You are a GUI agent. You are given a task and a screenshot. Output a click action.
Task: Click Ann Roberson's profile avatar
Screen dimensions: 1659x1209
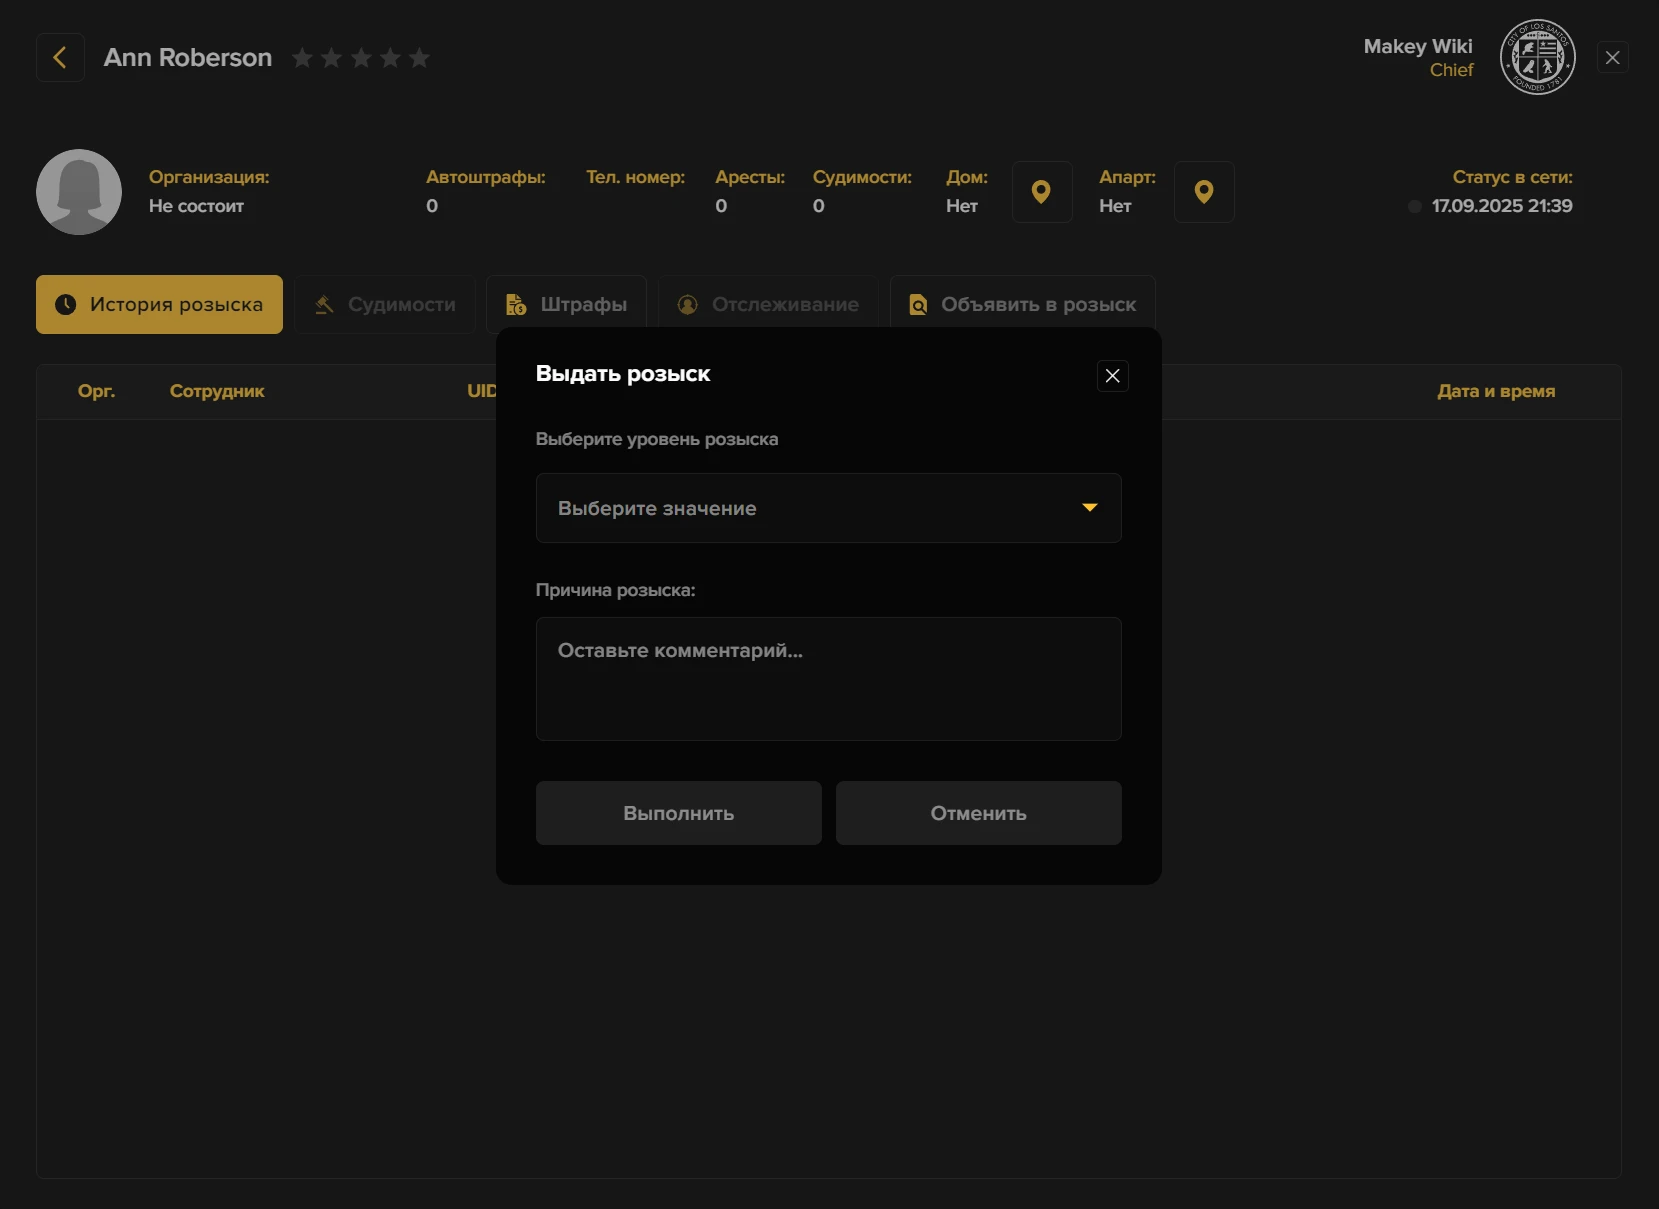pyautogui.click(x=79, y=192)
